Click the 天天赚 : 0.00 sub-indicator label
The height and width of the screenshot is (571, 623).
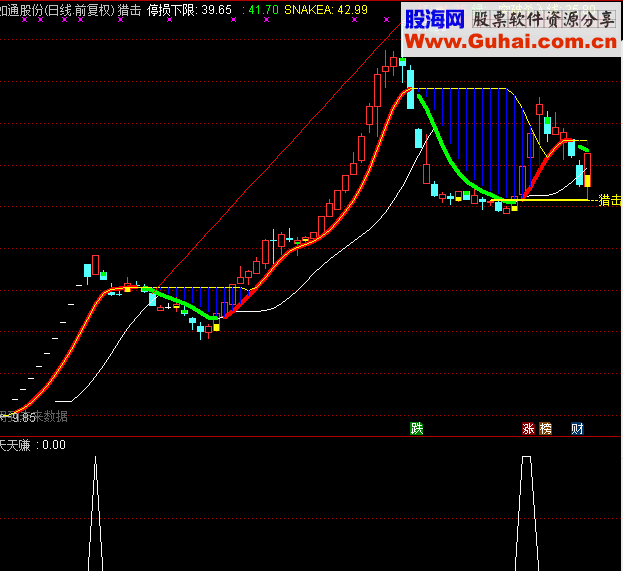[x=33, y=445]
